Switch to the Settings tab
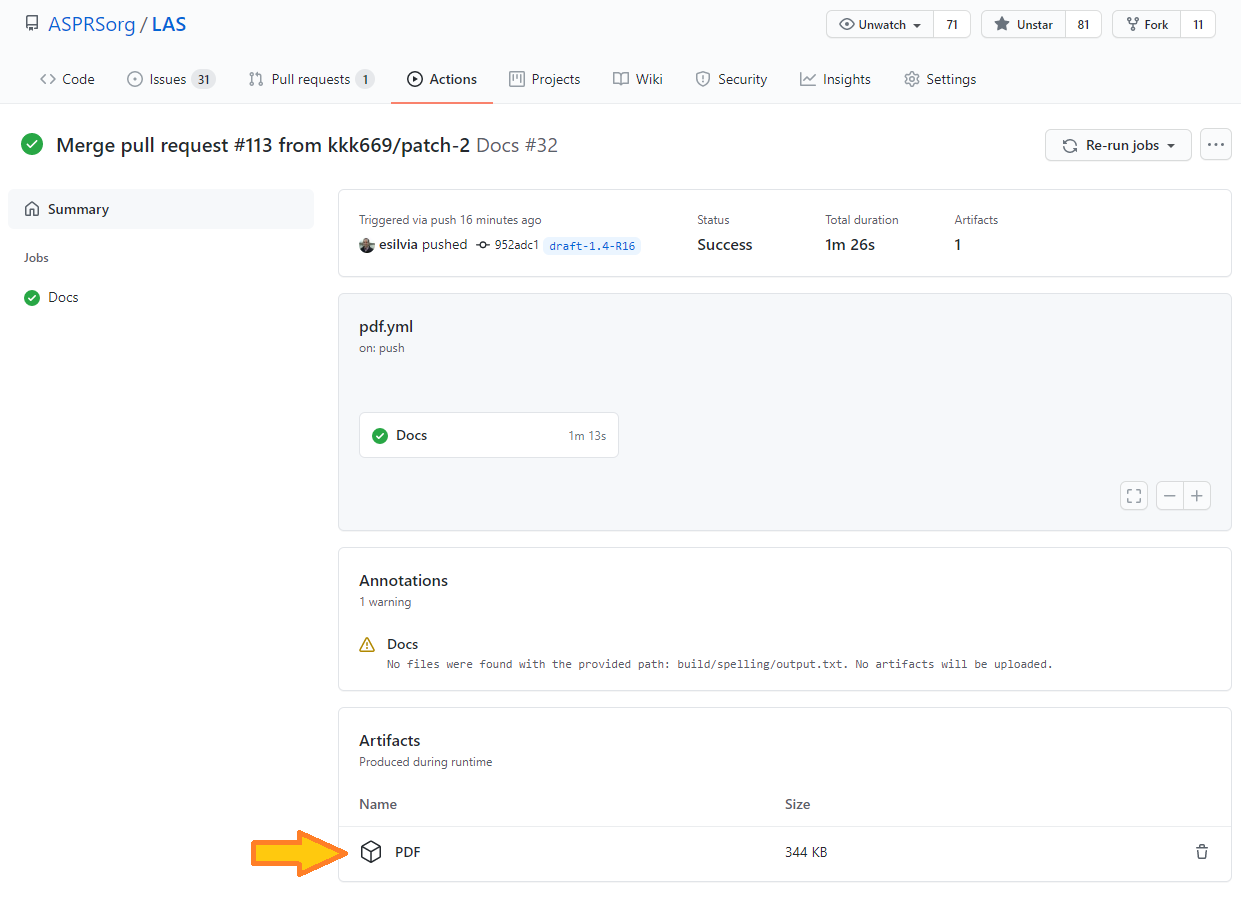 940,79
